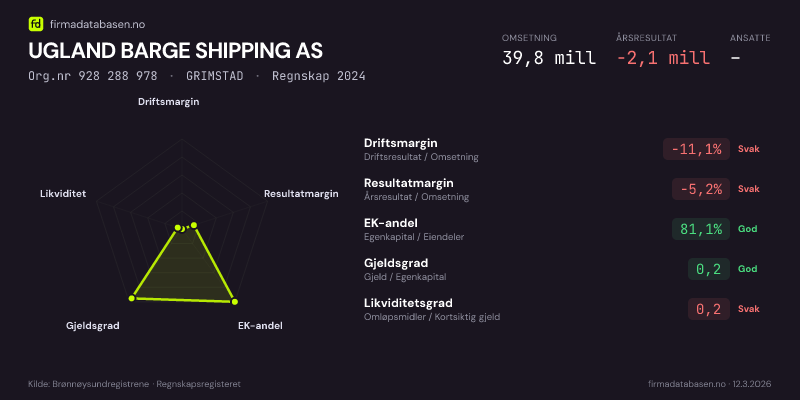
Task: Click the Likviditet axis label on chart
Action: pyautogui.click(x=63, y=192)
